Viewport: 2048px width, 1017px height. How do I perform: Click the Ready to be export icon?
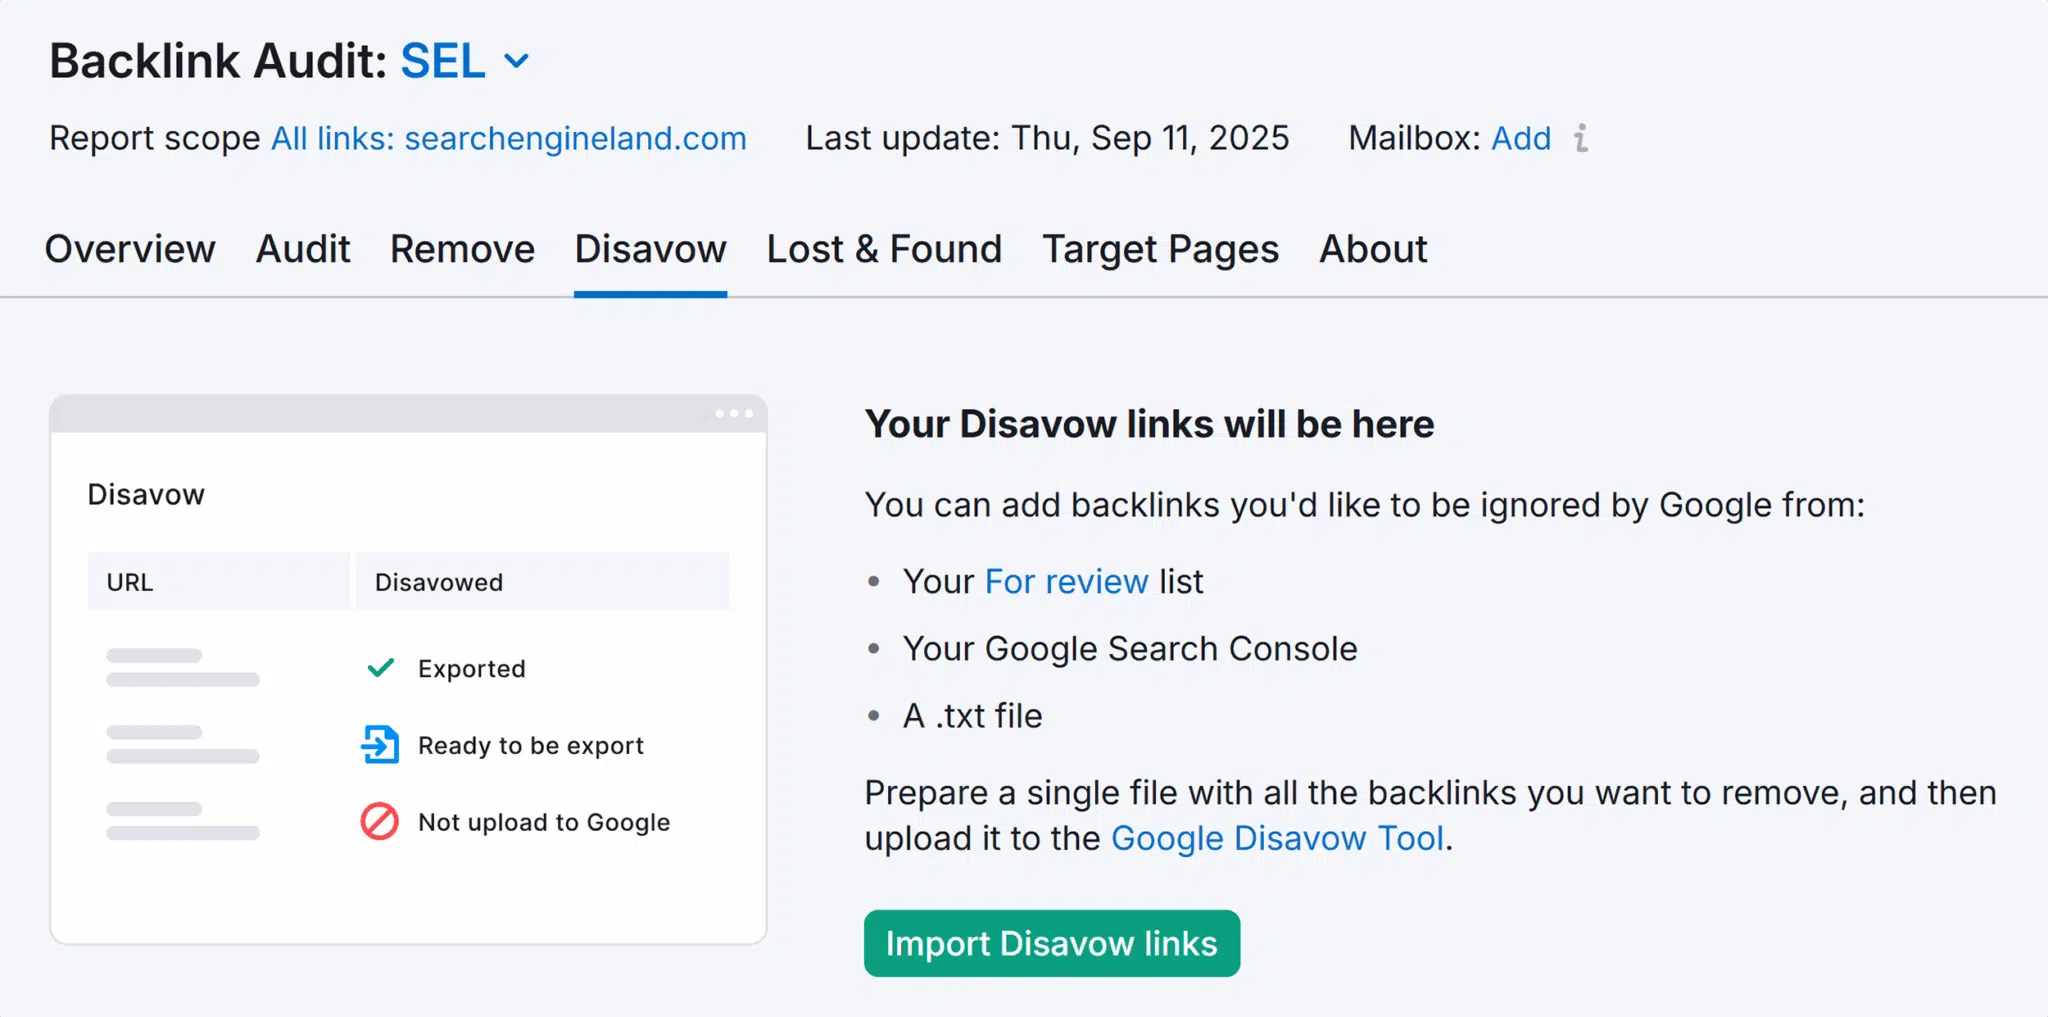click(x=380, y=744)
